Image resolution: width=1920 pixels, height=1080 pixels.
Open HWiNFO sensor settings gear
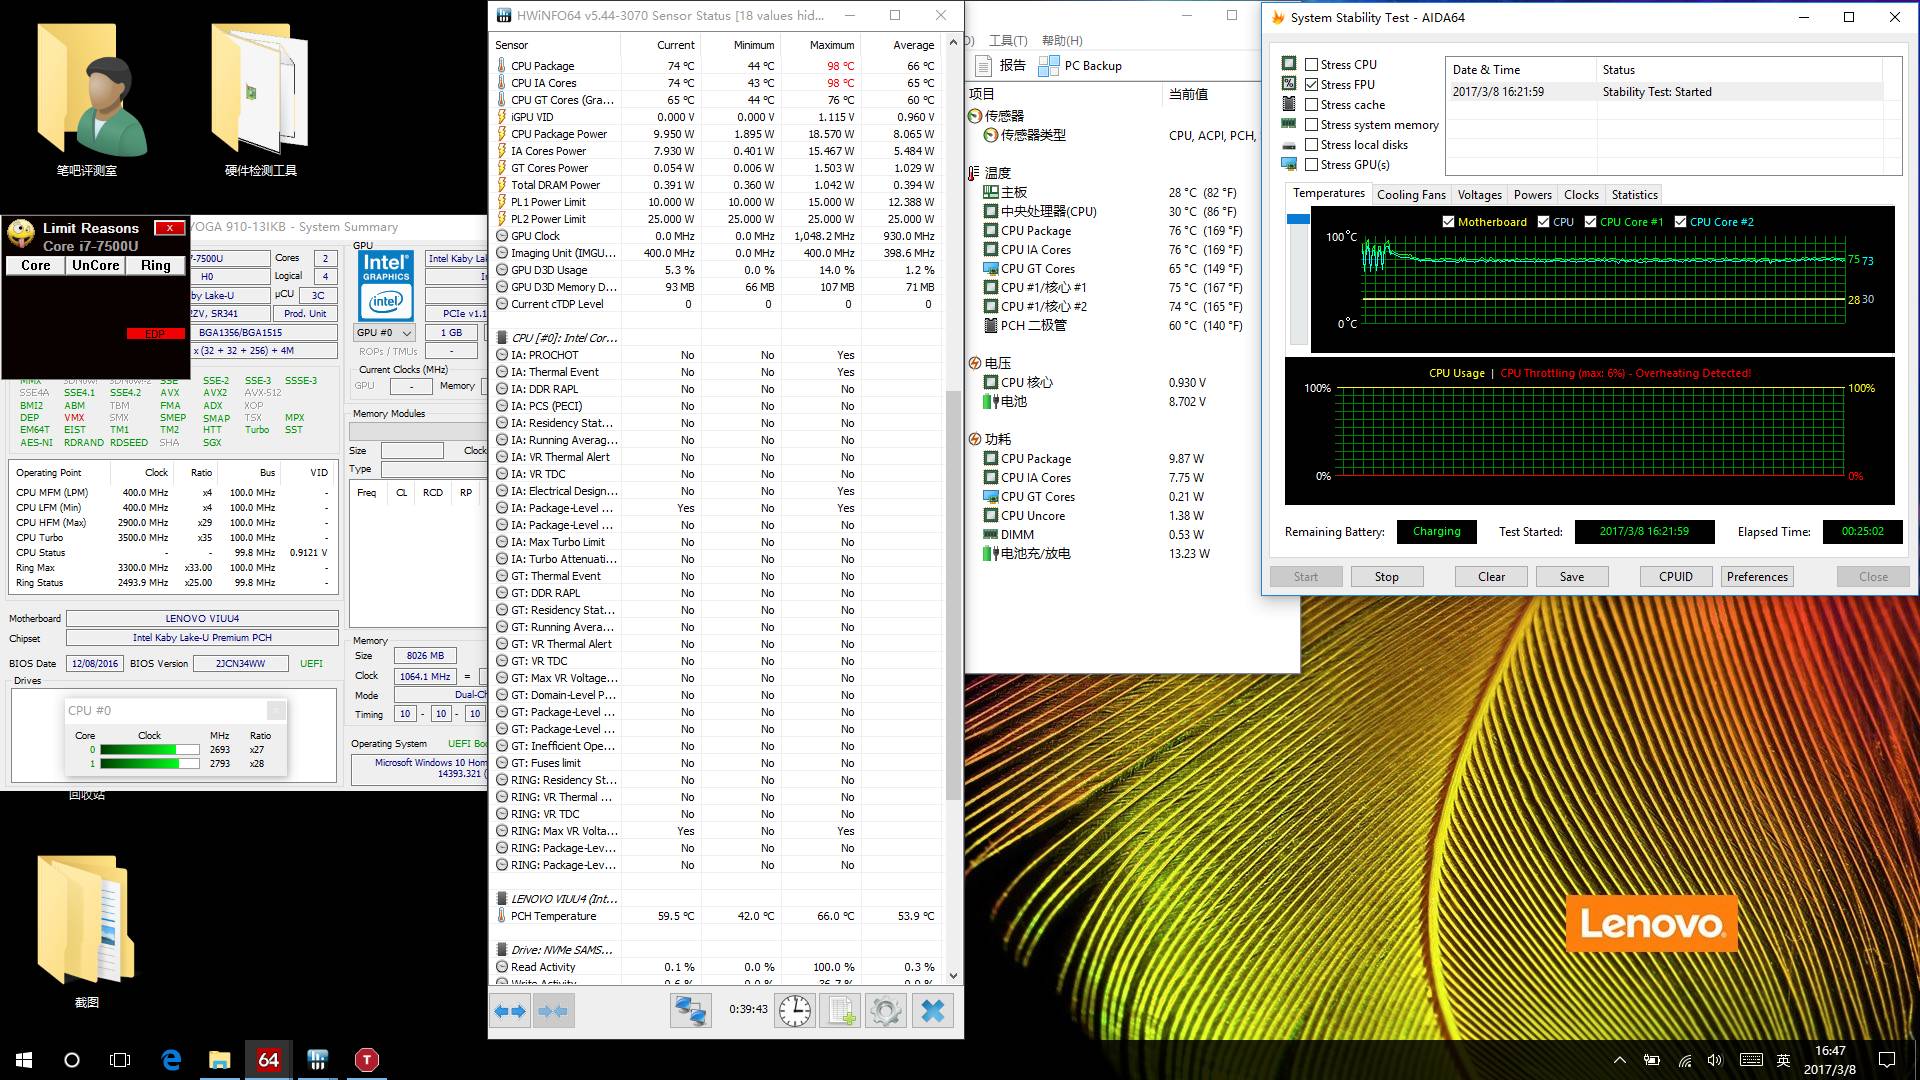[x=886, y=1011]
